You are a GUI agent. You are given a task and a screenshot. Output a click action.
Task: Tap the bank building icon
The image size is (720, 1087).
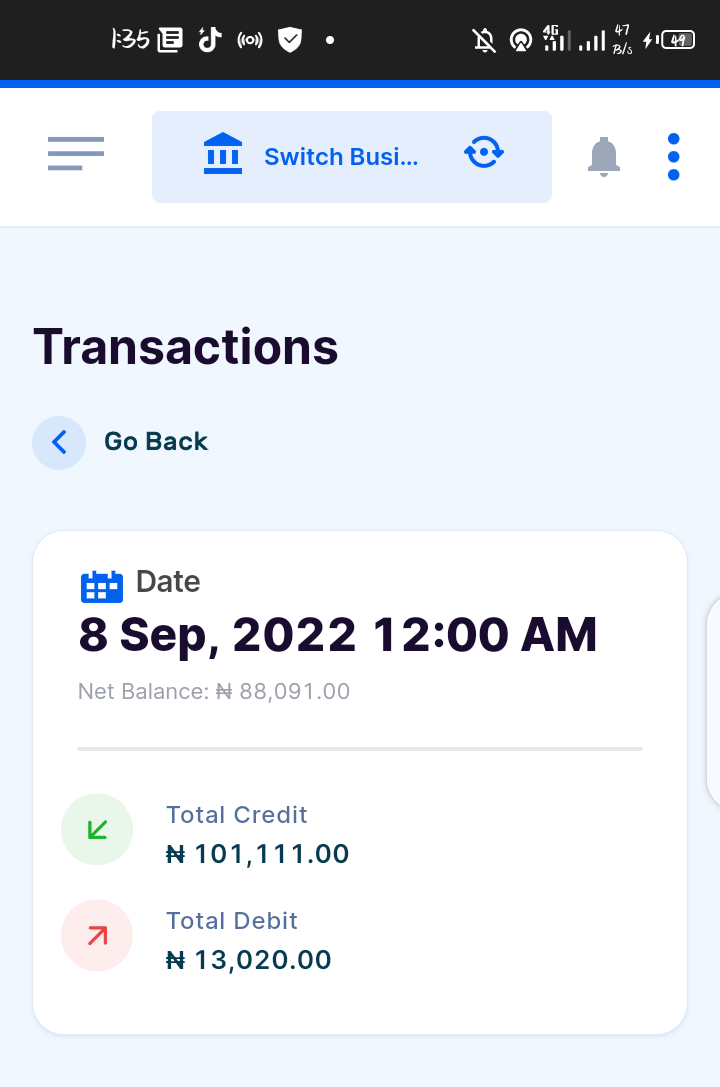click(222, 155)
